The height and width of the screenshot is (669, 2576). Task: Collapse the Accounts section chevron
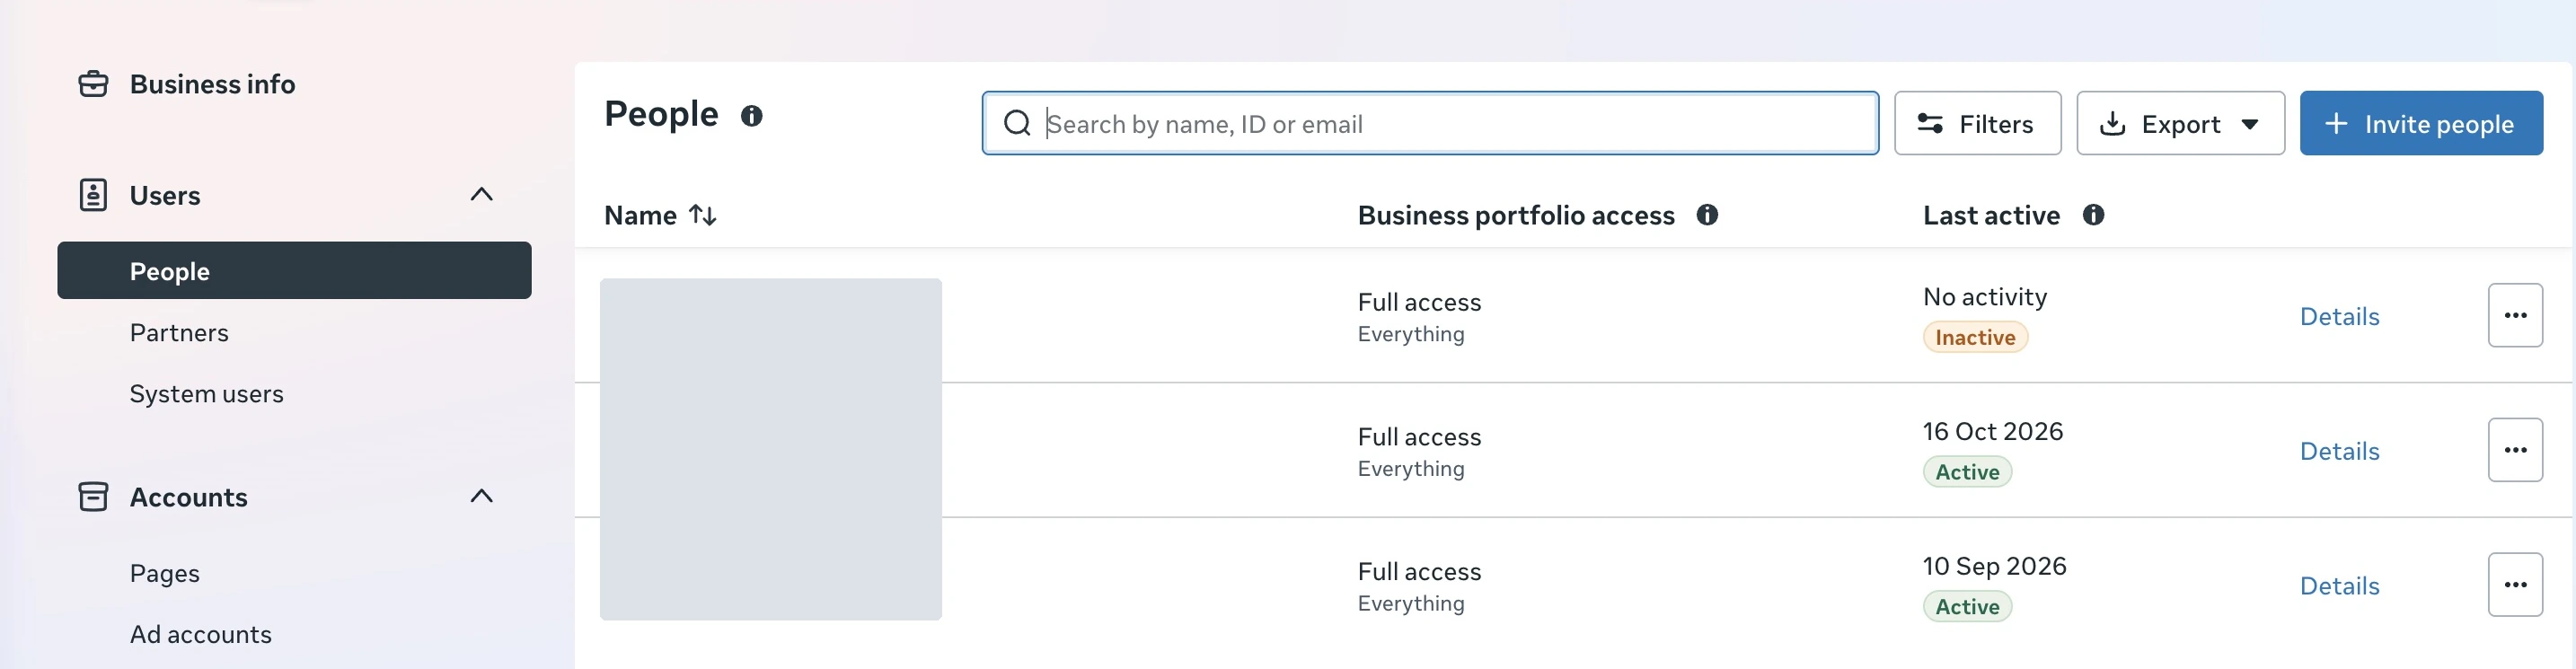tap(482, 496)
